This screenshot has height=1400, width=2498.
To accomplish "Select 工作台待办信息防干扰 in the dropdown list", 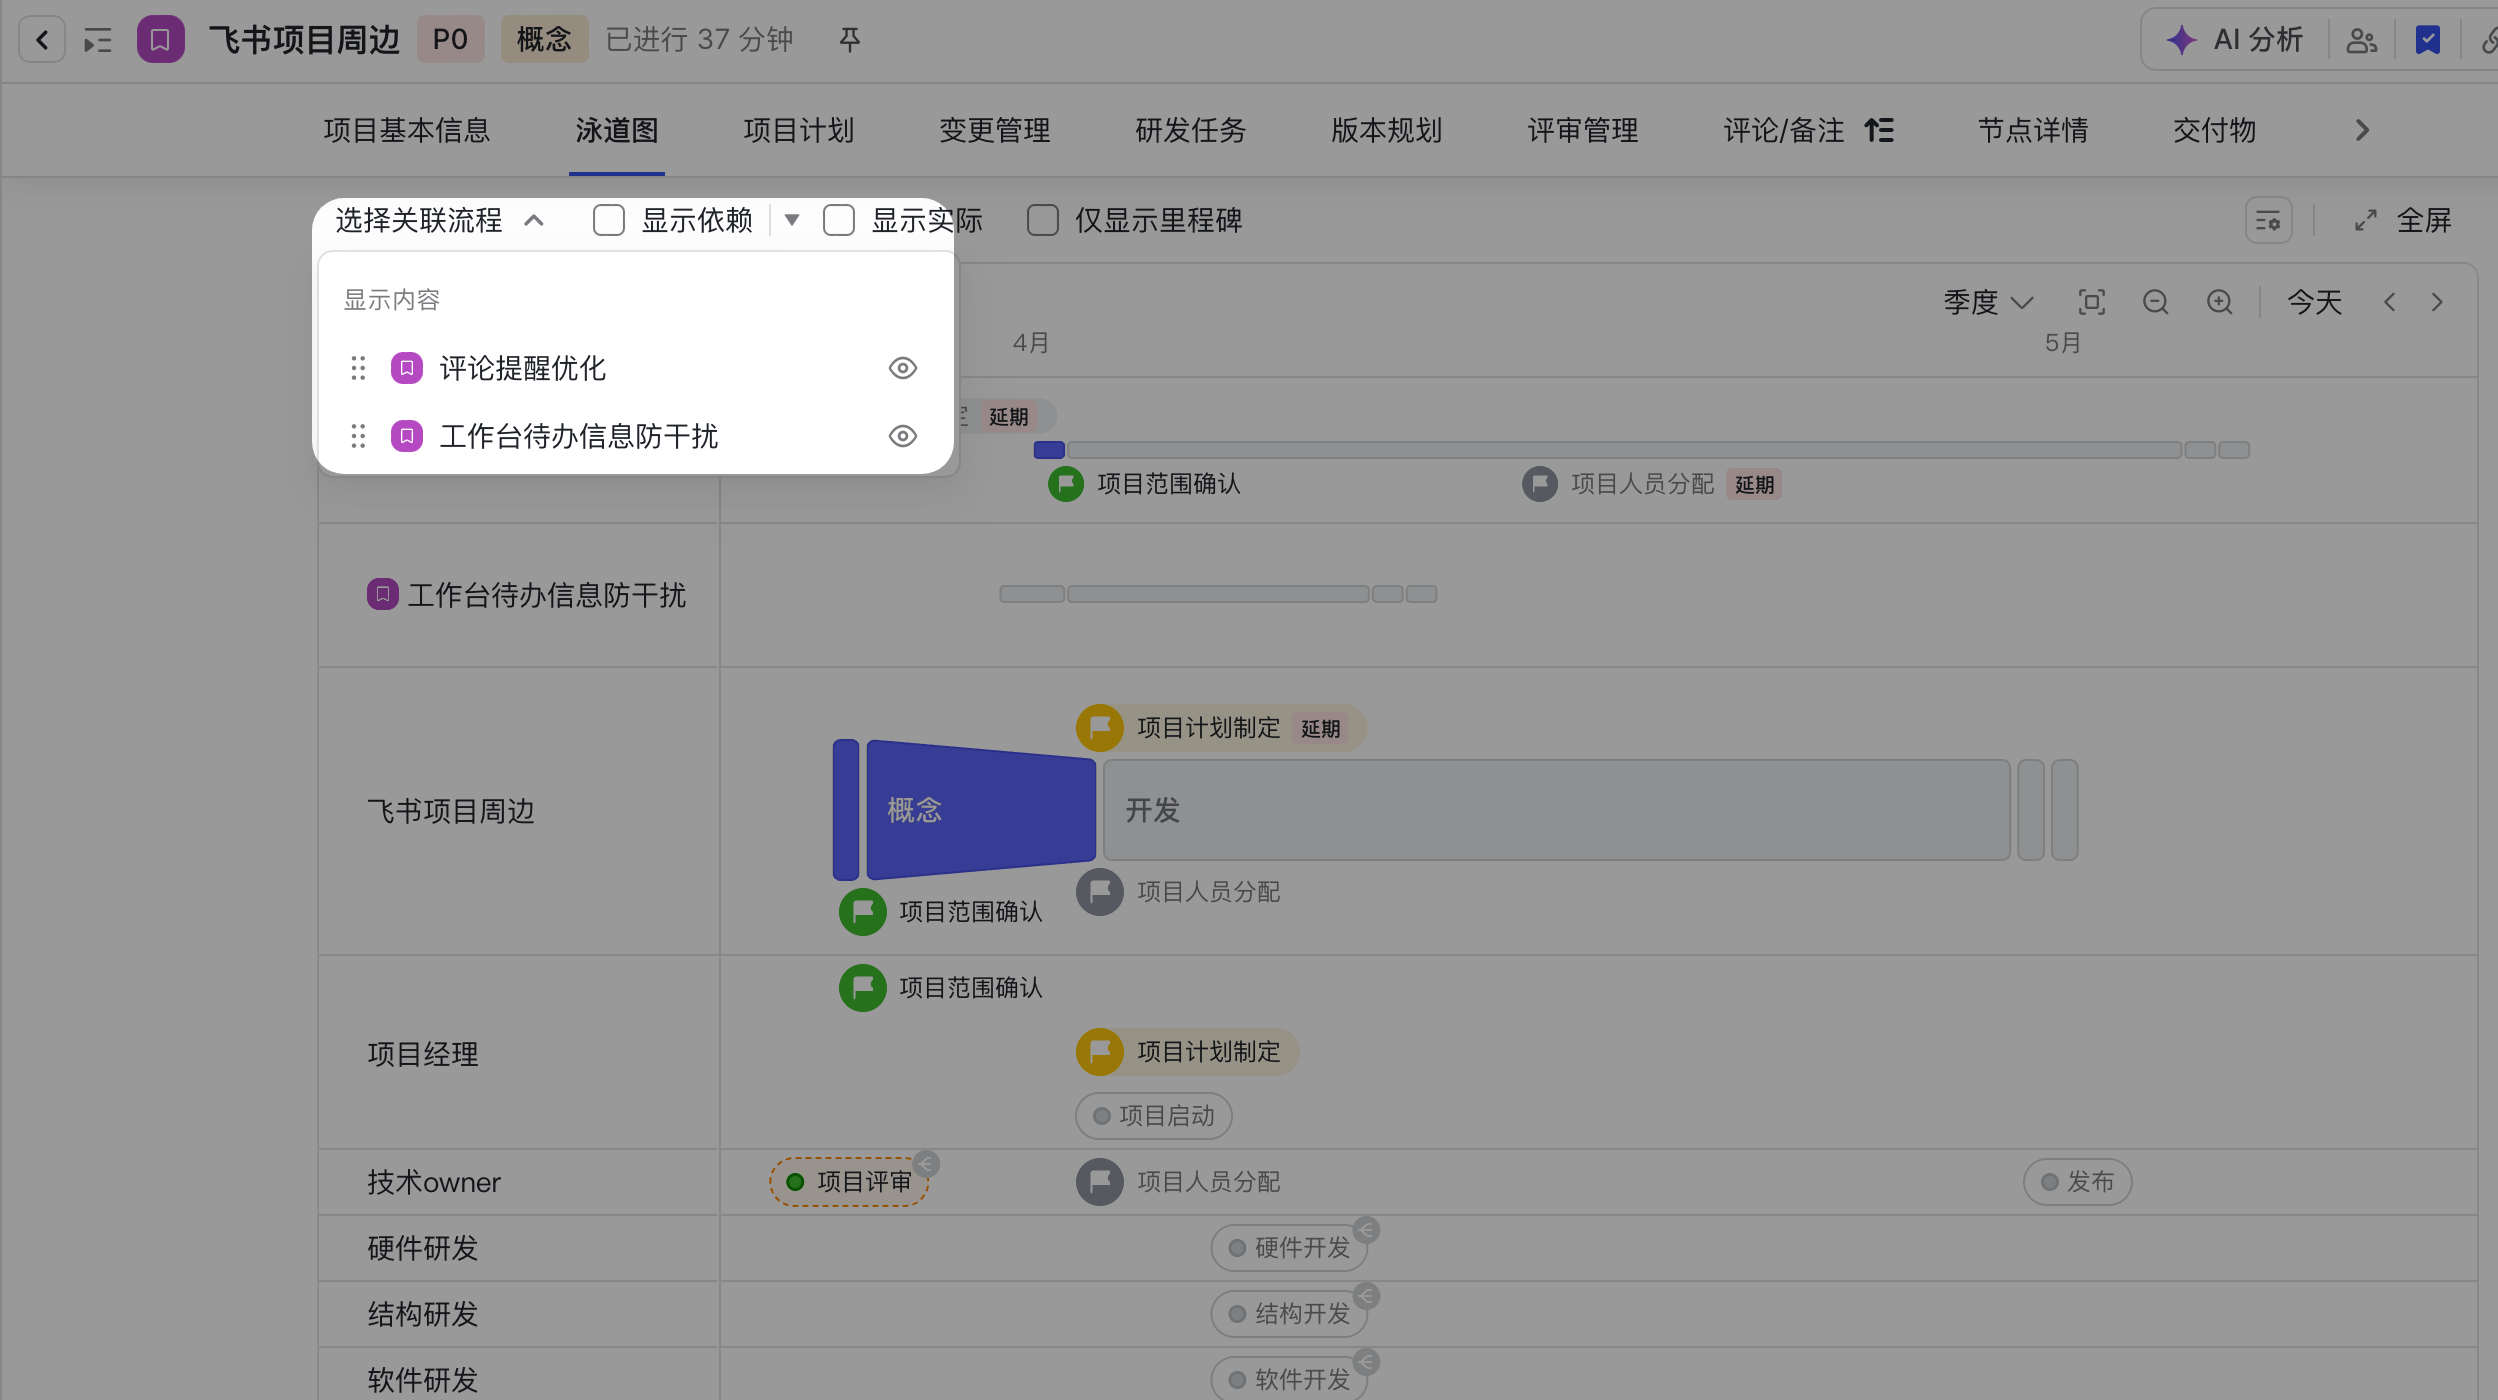I will click(634, 436).
